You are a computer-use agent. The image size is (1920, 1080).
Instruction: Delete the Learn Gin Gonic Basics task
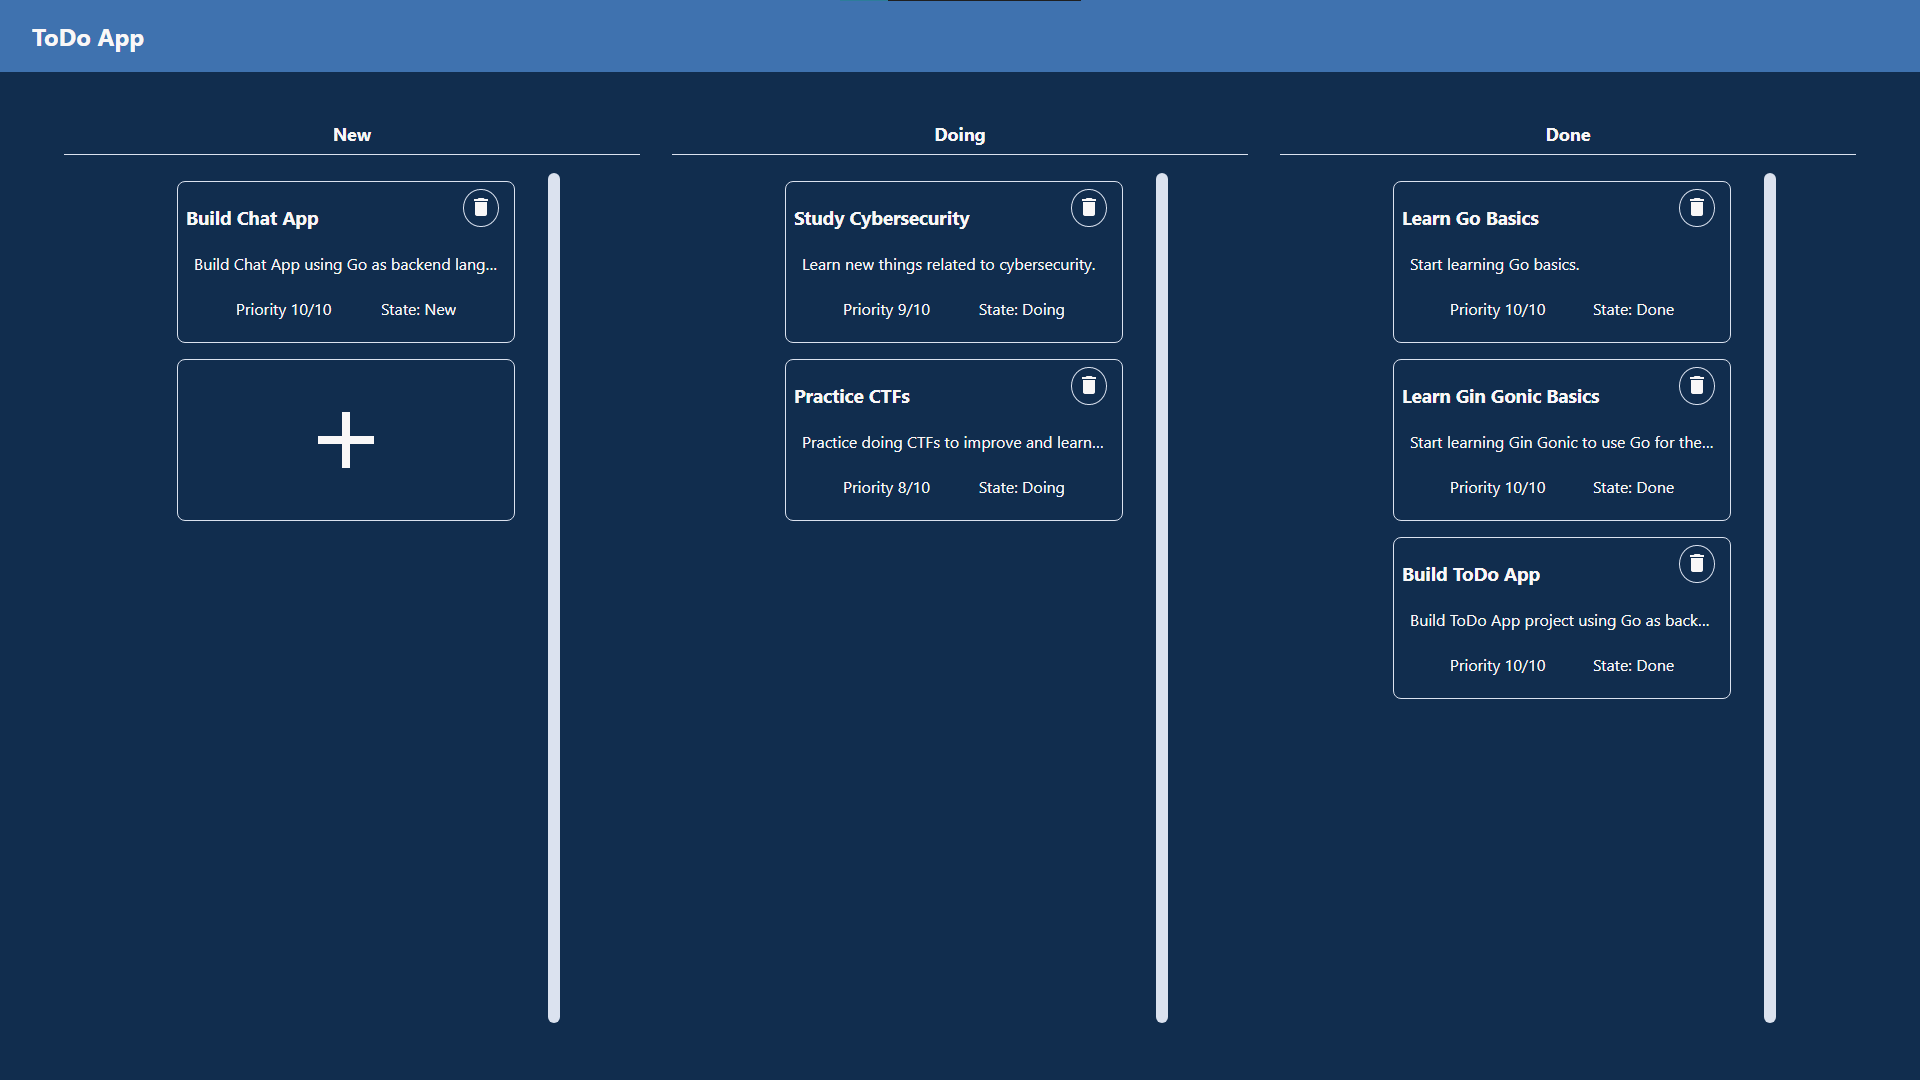(x=1697, y=386)
